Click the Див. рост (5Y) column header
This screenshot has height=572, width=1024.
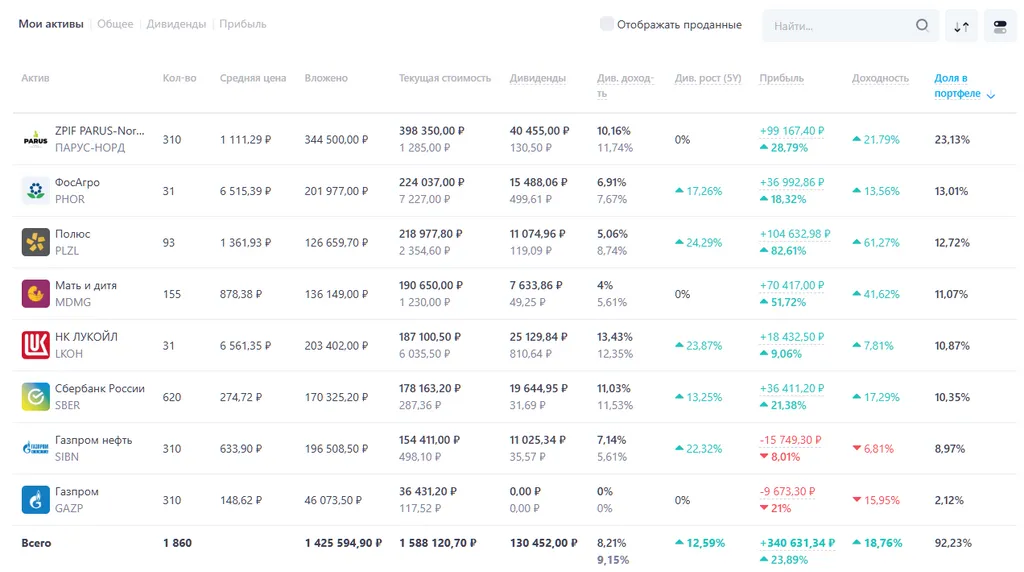point(708,78)
